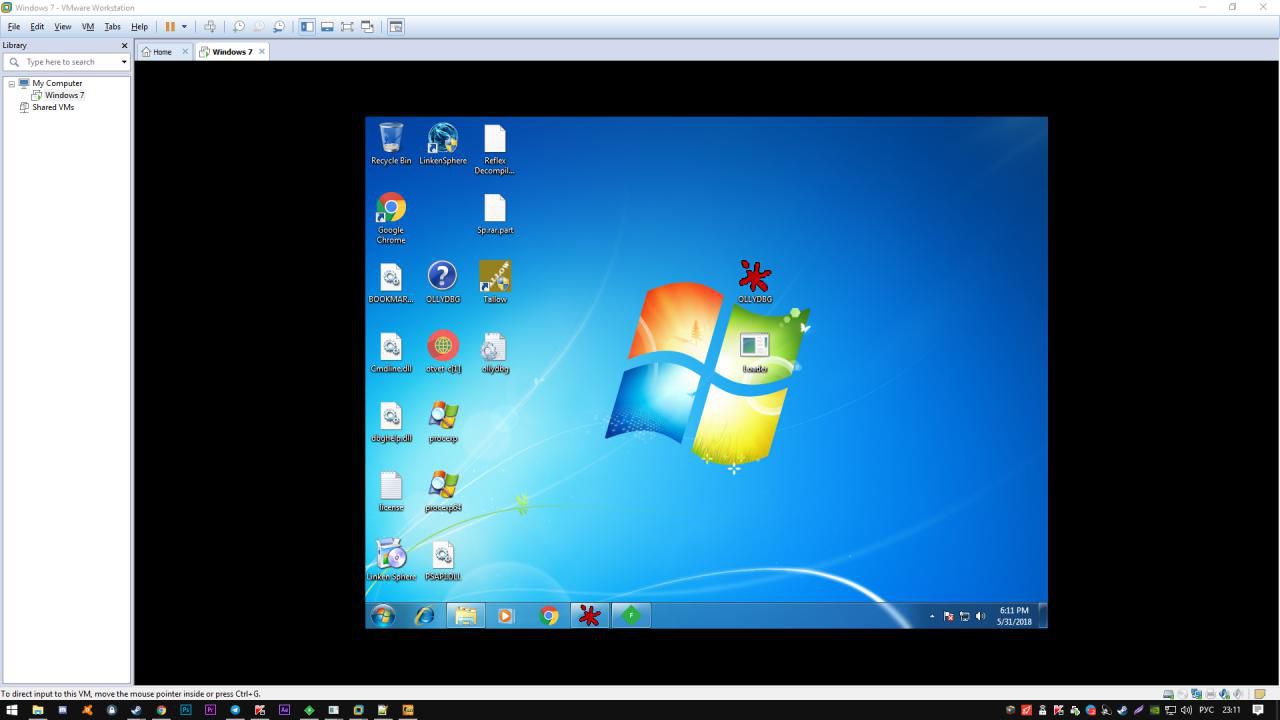Open the Library search options dropdown
The height and width of the screenshot is (720, 1280).
click(124, 62)
